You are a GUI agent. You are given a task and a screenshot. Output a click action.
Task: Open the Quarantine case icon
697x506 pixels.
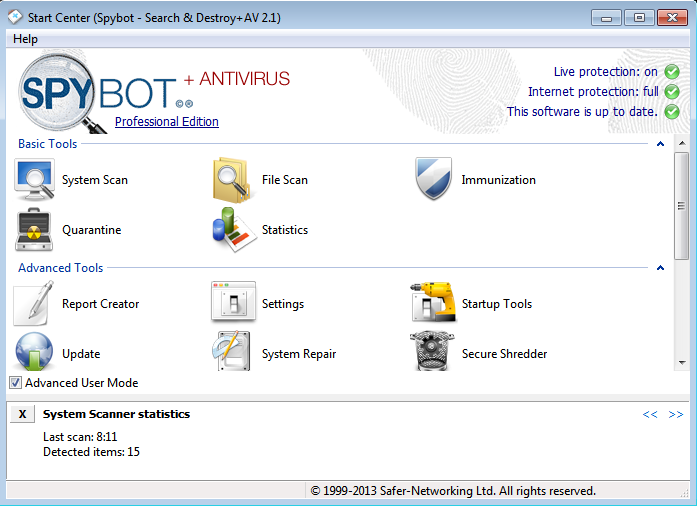pos(35,230)
